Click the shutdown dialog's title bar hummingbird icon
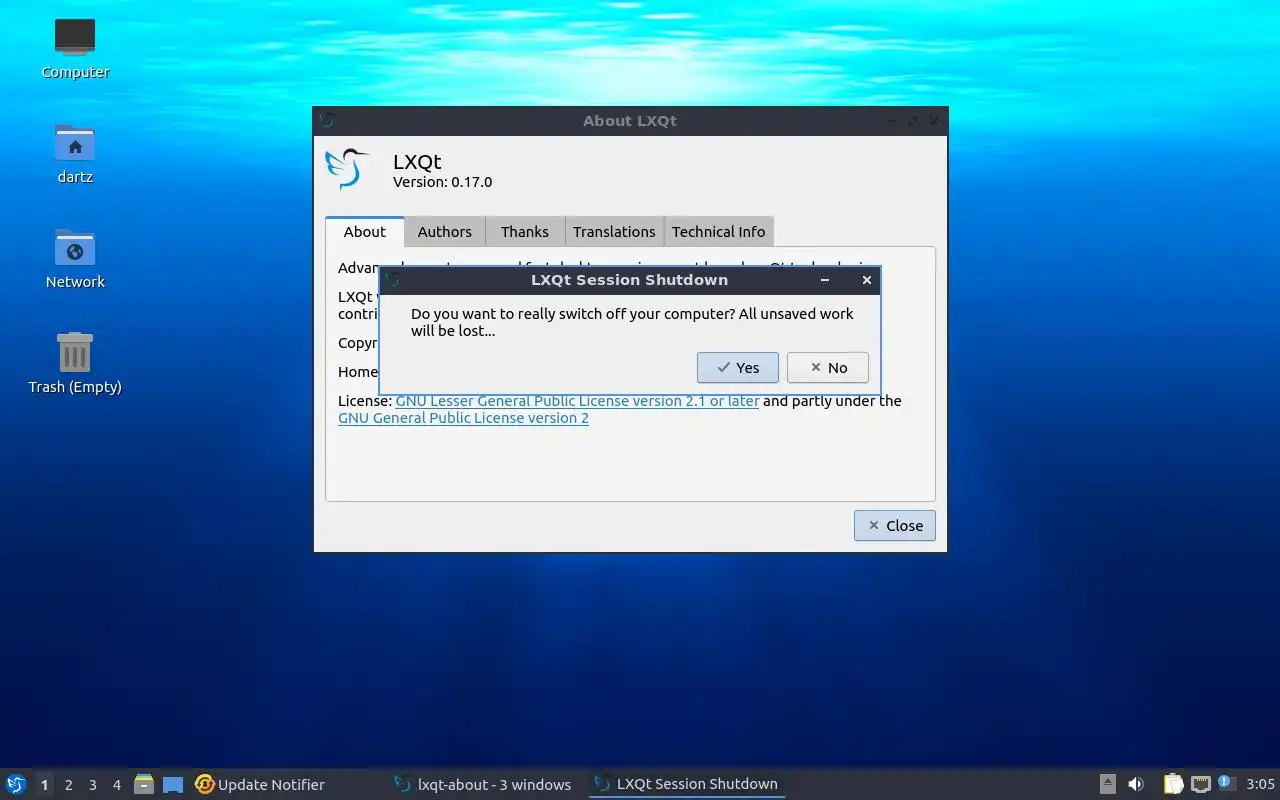Image resolution: width=1280 pixels, height=800 pixels. 393,280
